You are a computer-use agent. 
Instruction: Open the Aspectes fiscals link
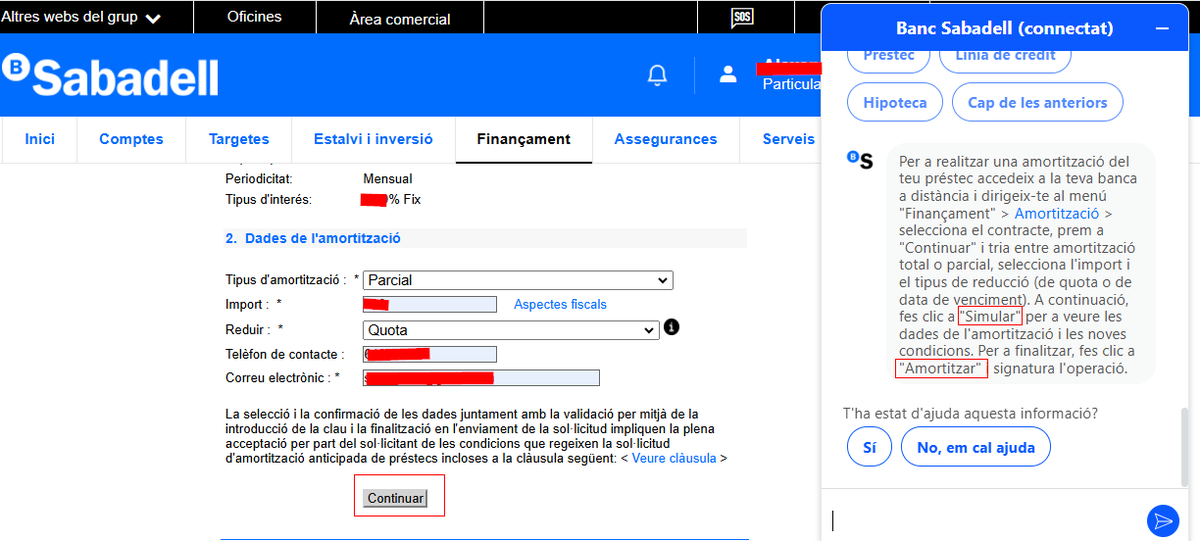[560, 304]
